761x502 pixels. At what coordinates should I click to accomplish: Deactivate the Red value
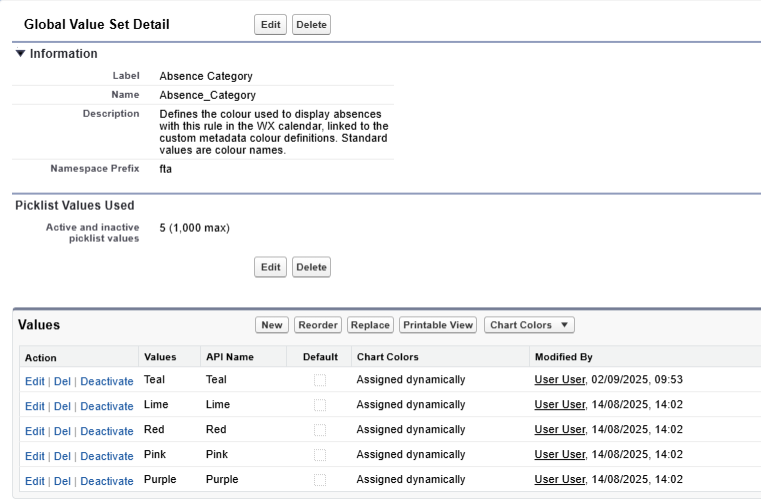tap(106, 431)
